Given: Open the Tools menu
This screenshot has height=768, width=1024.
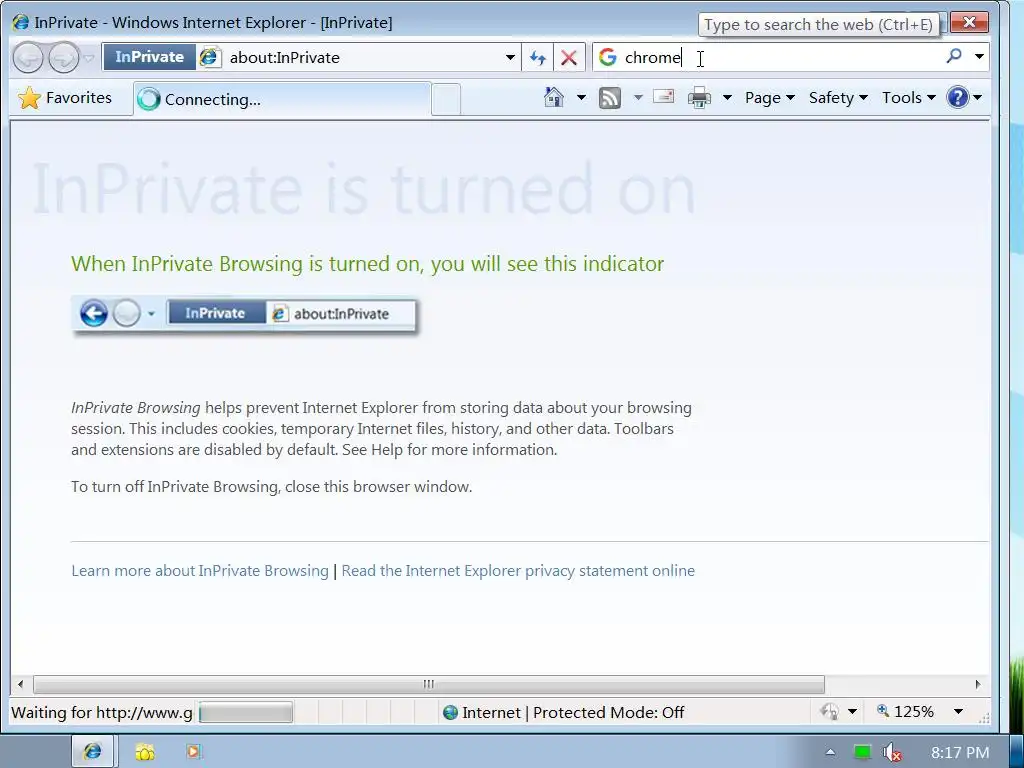Looking at the screenshot, I should (908, 98).
